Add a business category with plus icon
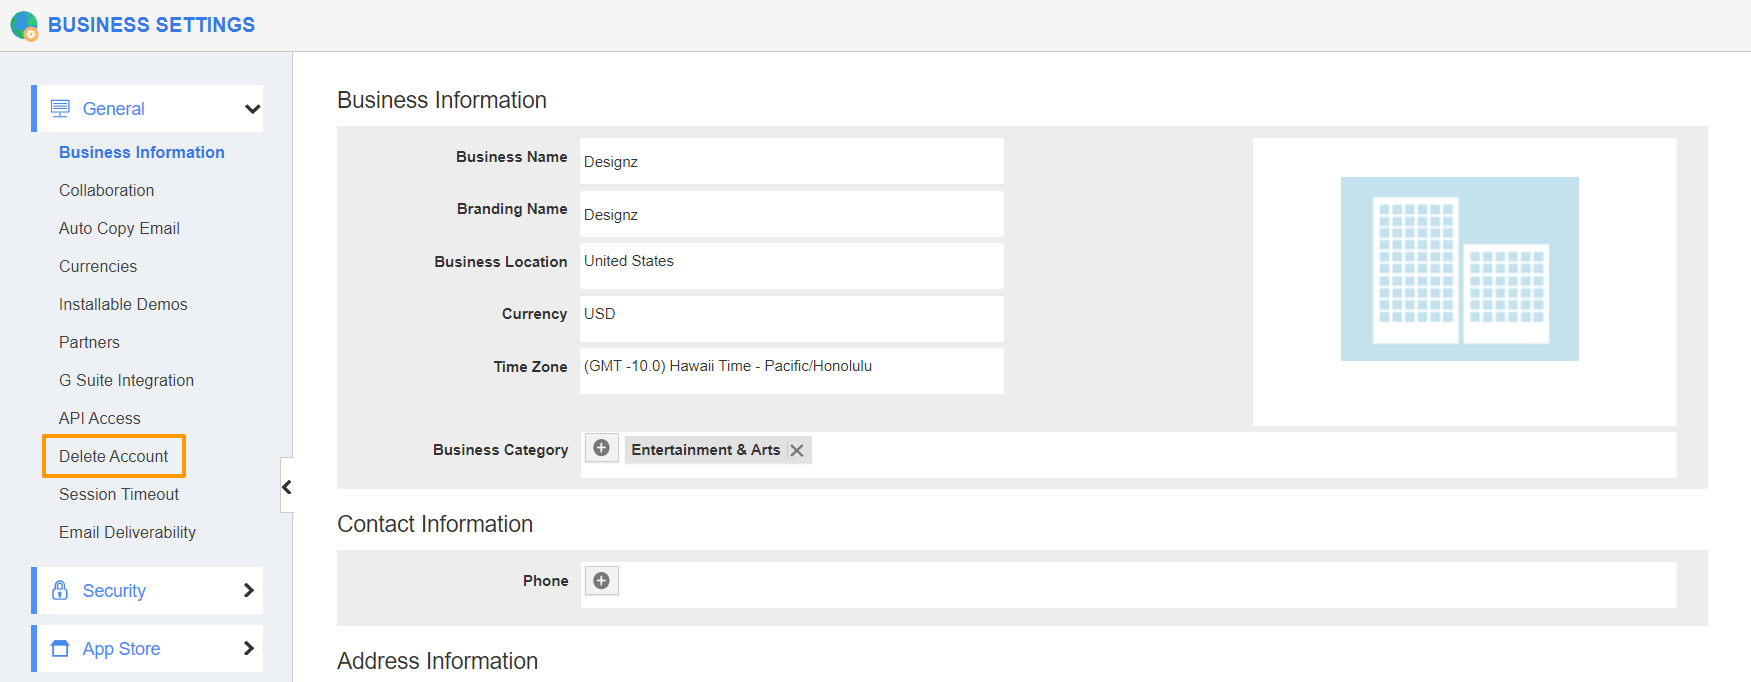Image resolution: width=1751 pixels, height=682 pixels. pyautogui.click(x=601, y=449)
